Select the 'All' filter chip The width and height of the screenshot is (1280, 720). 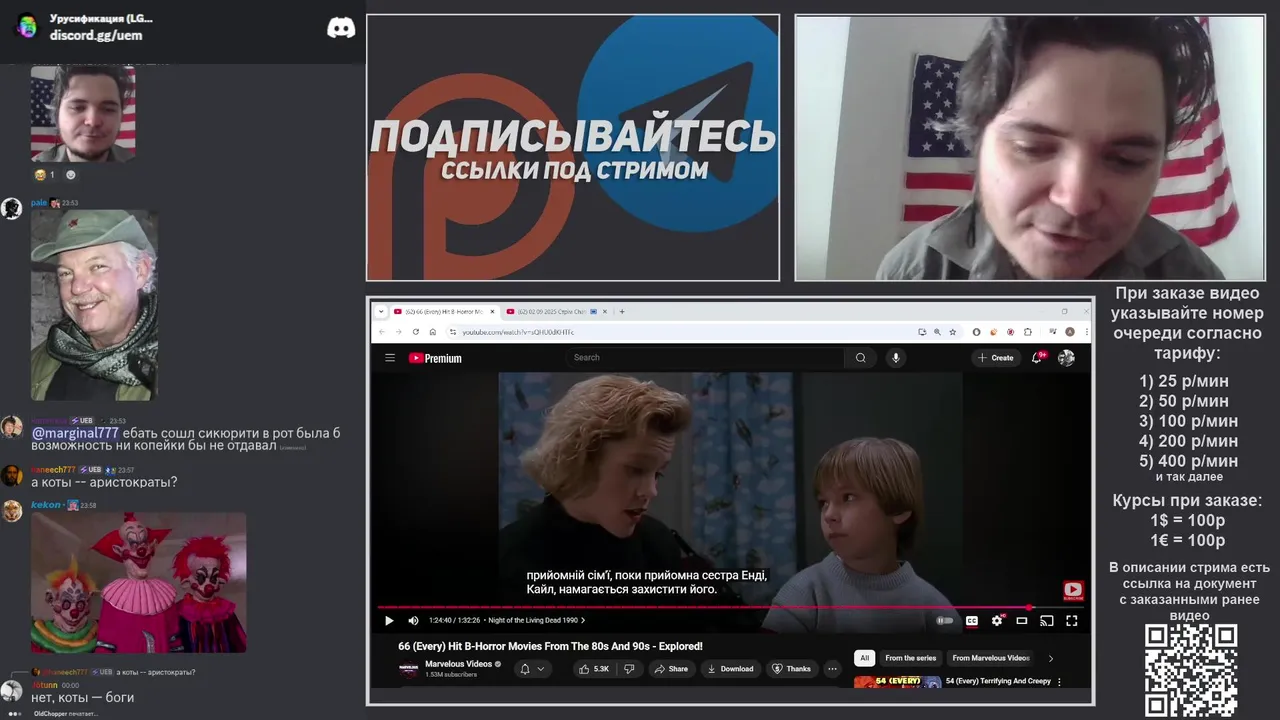tap(864, 658)
